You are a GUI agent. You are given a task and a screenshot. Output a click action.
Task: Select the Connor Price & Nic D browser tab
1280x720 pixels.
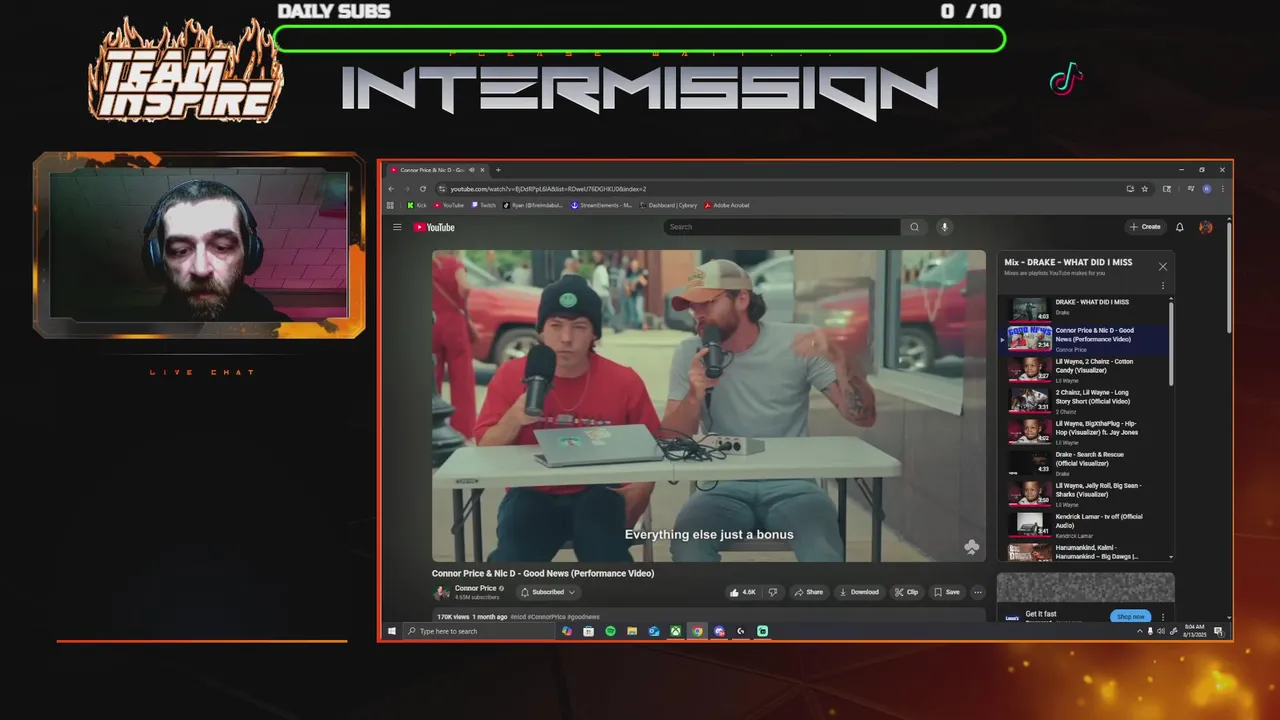tap(436, 170)
